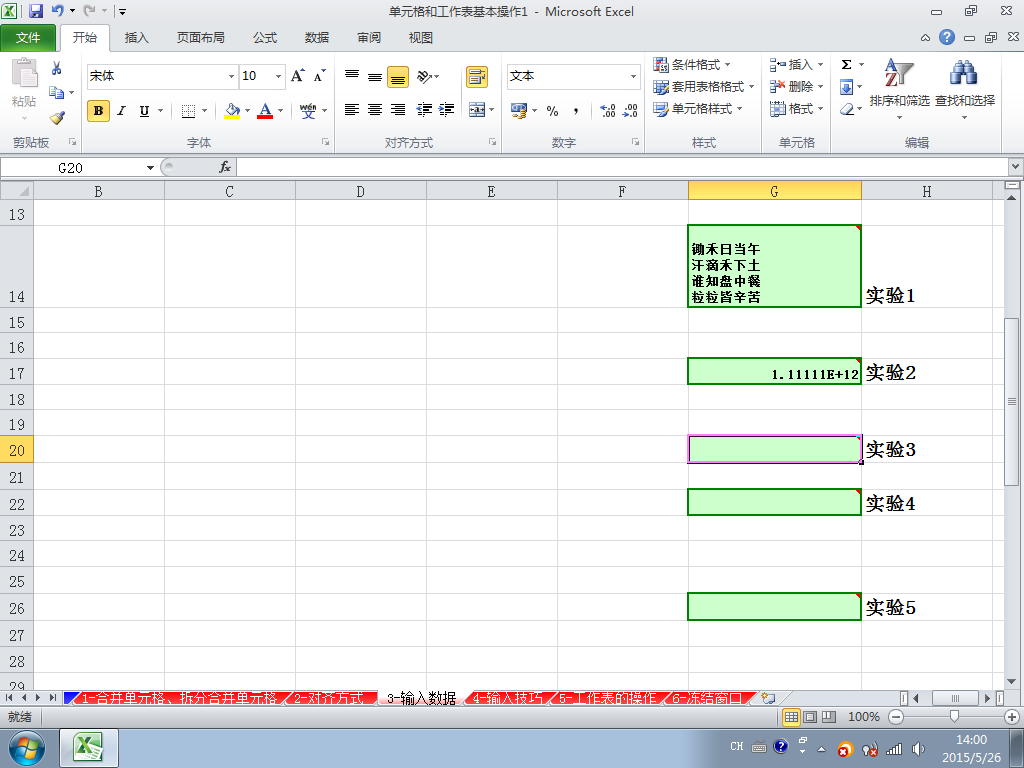The image size is (1024, 768).
Task: Click the decrease indent icon
Action: tap(424, 110)
